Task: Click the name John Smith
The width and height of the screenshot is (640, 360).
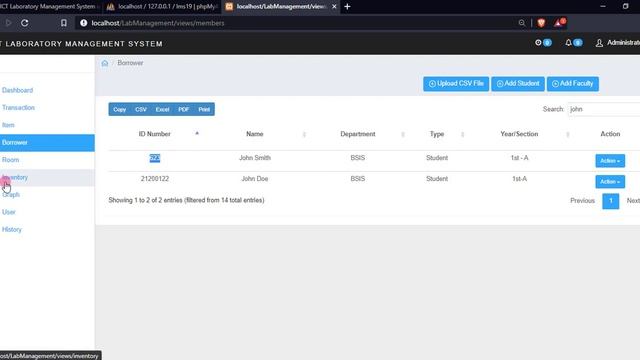Action: pyautogui.click(x=255, y=158)
